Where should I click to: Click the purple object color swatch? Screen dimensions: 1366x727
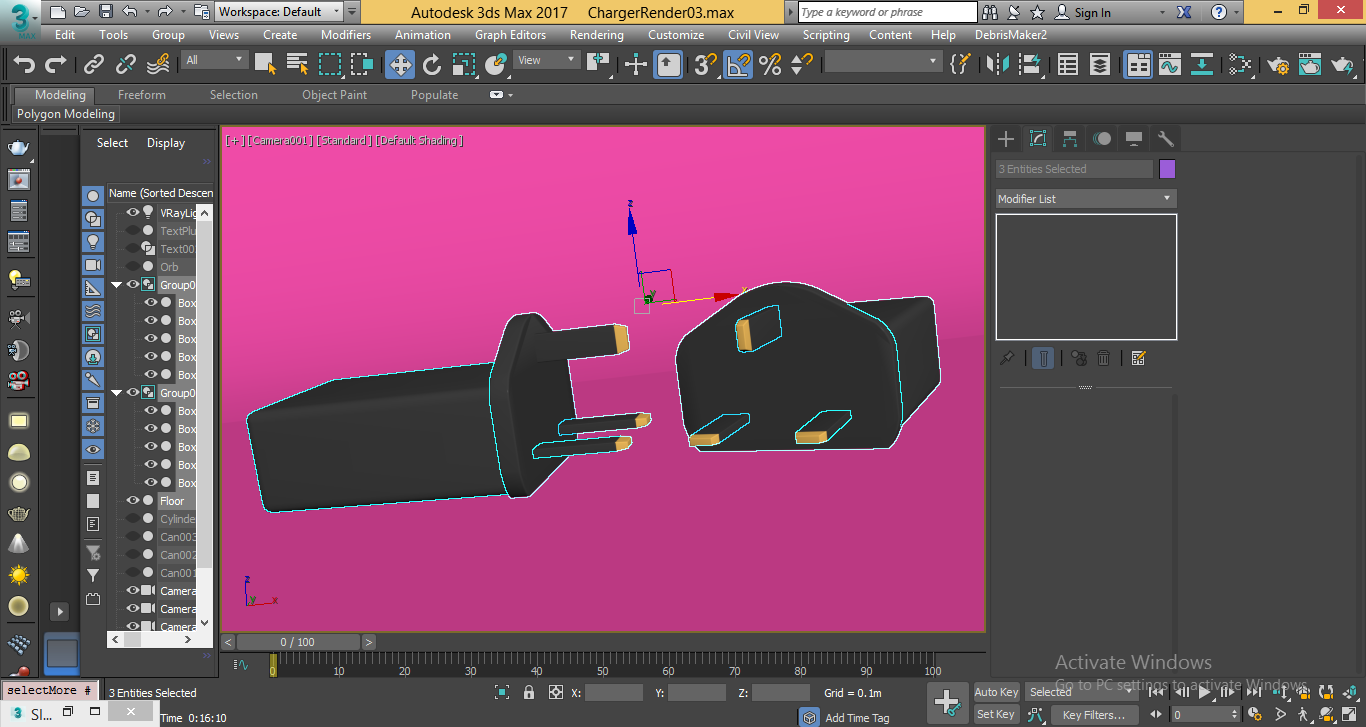point(1167,169)
